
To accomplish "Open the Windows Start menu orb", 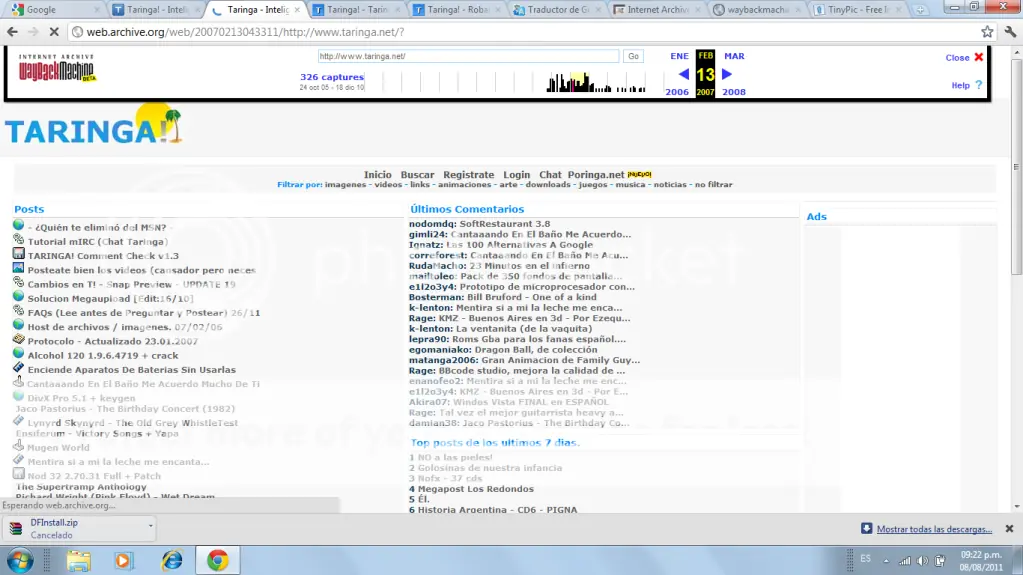I will (20, 561).
